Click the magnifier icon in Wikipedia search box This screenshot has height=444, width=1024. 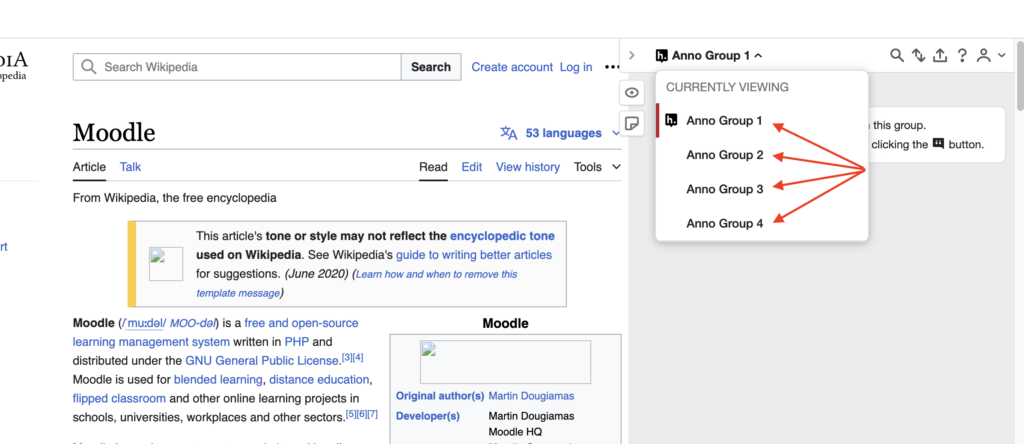click(89, 67)
